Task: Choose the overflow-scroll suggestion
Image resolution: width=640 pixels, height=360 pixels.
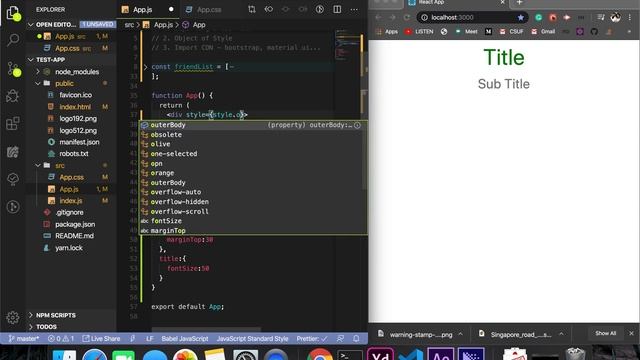Action: coord(253,211)
